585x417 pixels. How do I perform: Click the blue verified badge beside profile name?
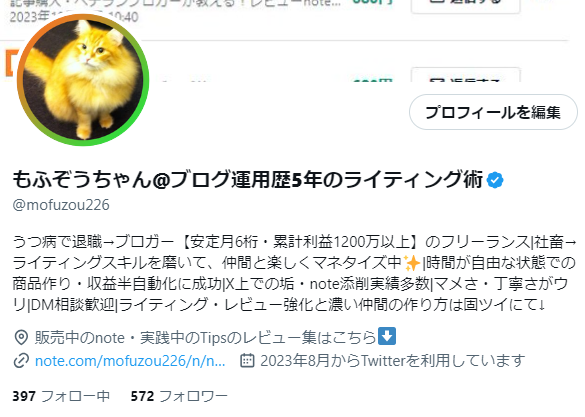(495, 181)
